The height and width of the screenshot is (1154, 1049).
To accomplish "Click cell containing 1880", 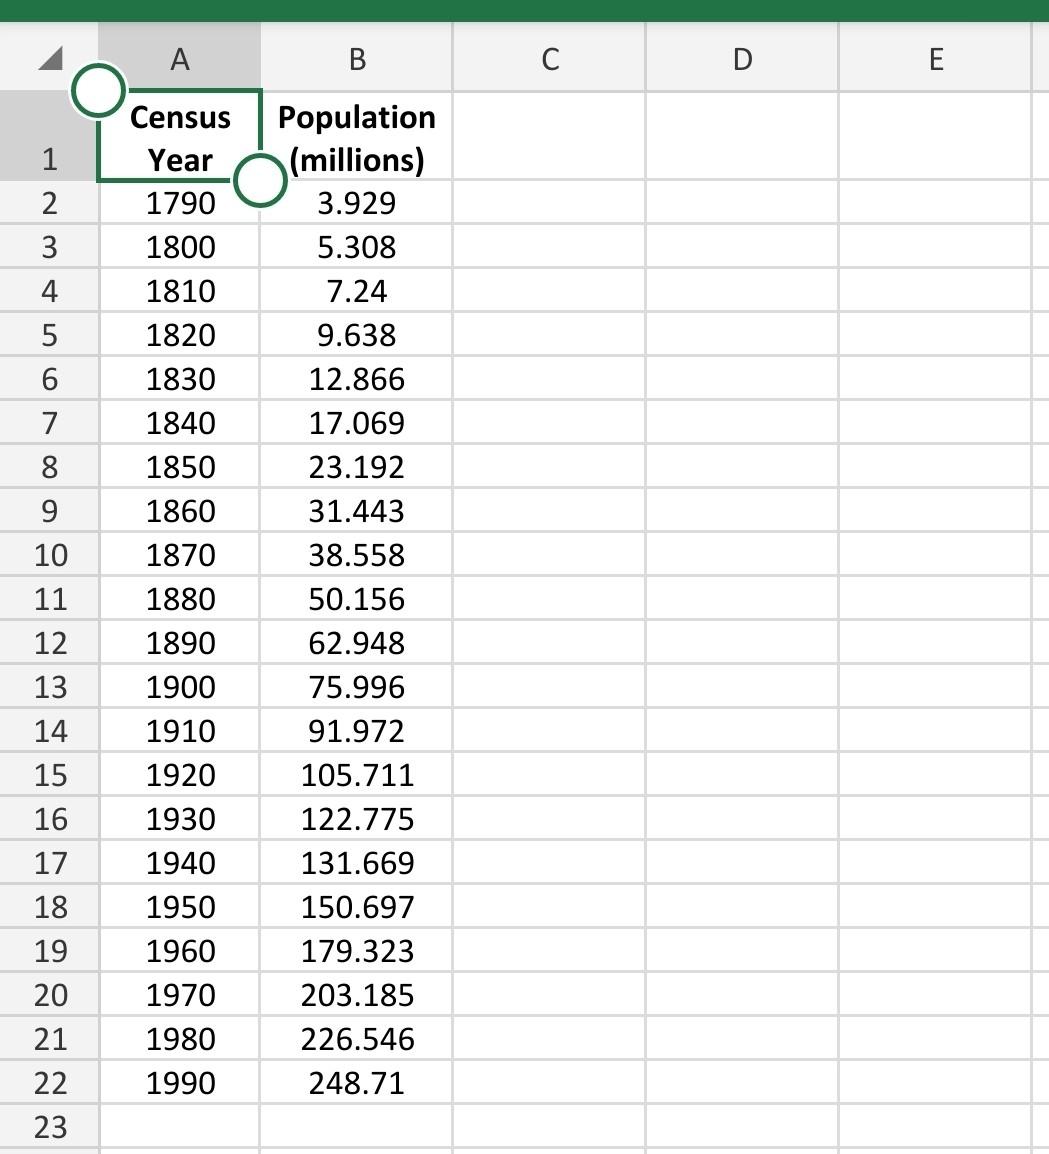I will pyautogui.click(x=180, y=598).
